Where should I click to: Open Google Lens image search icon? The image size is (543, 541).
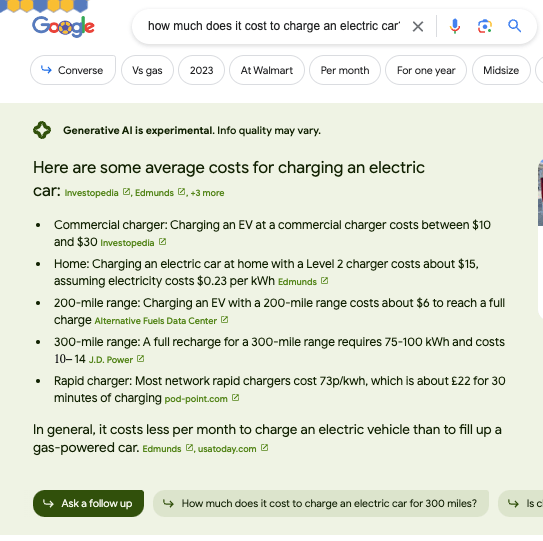[x=484, y=26]
